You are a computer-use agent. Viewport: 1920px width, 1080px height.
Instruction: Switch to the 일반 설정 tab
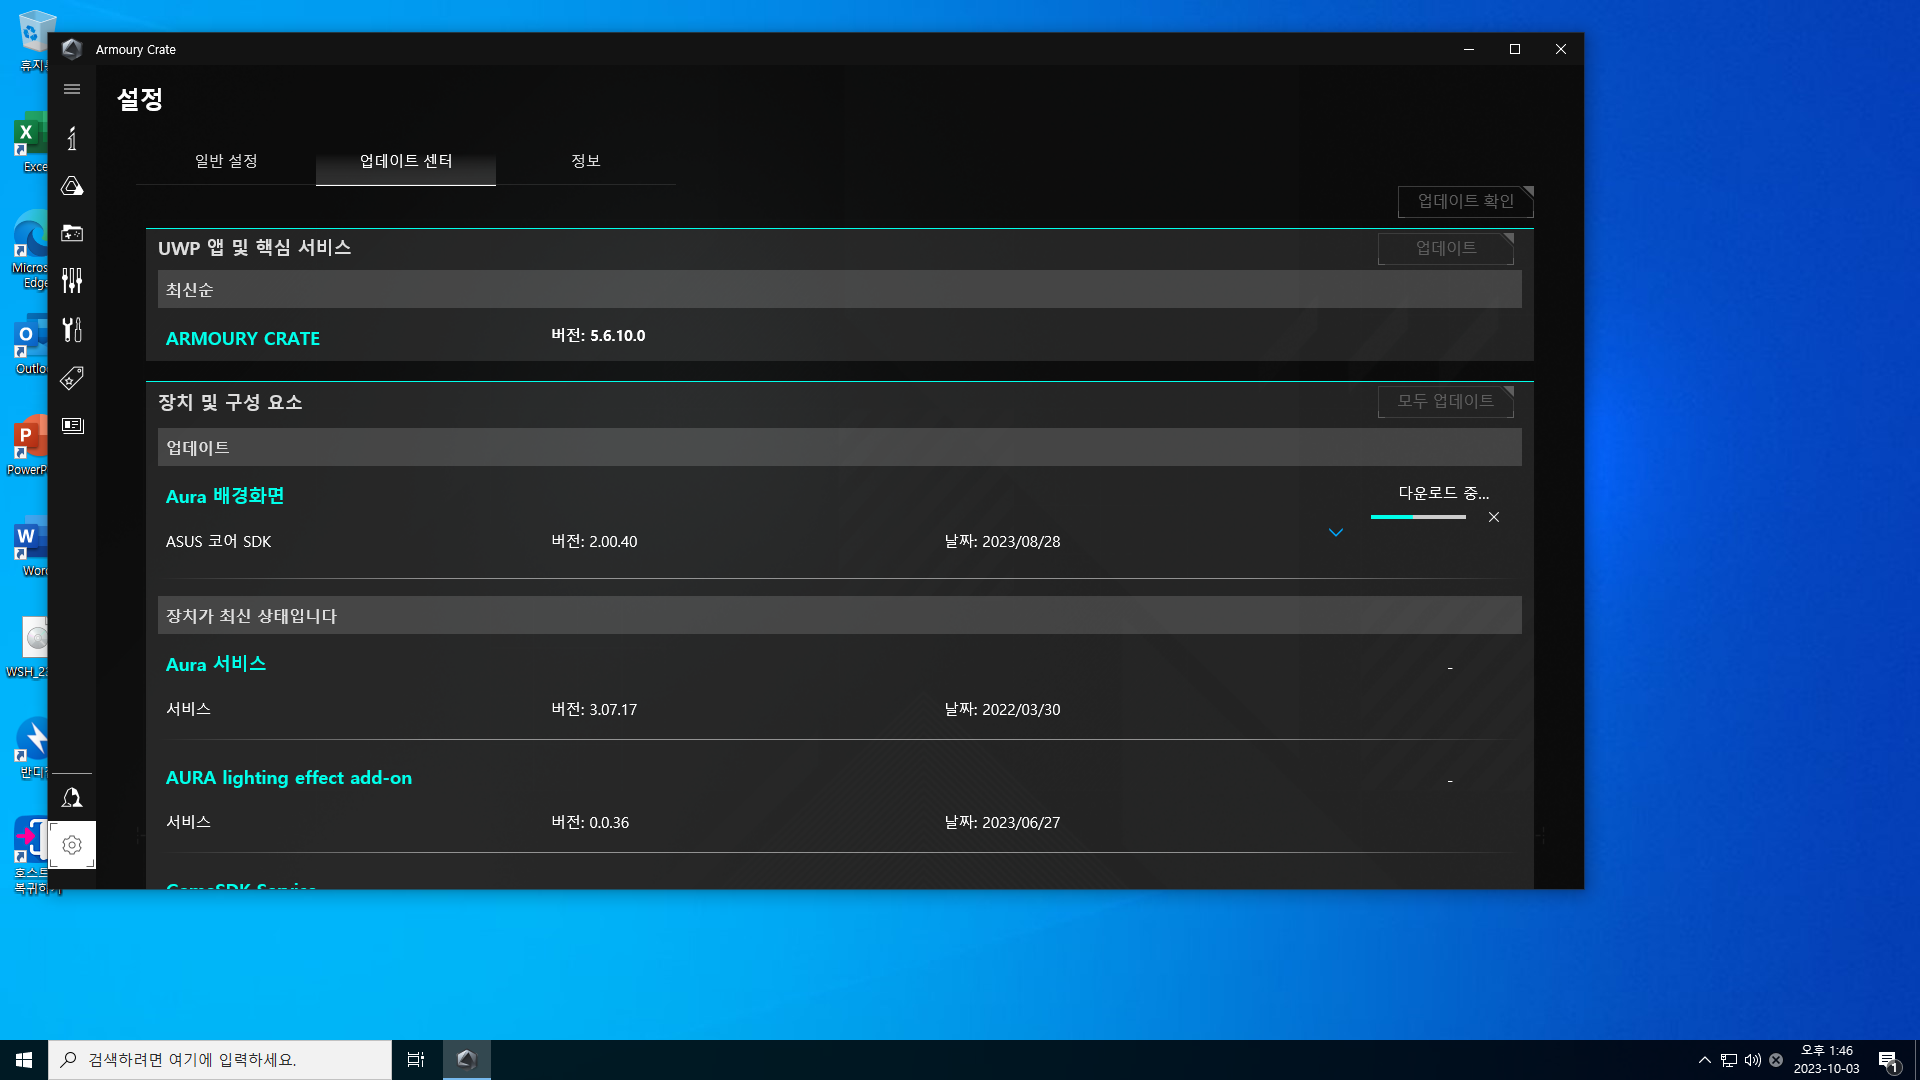click(x=226, y=161)
